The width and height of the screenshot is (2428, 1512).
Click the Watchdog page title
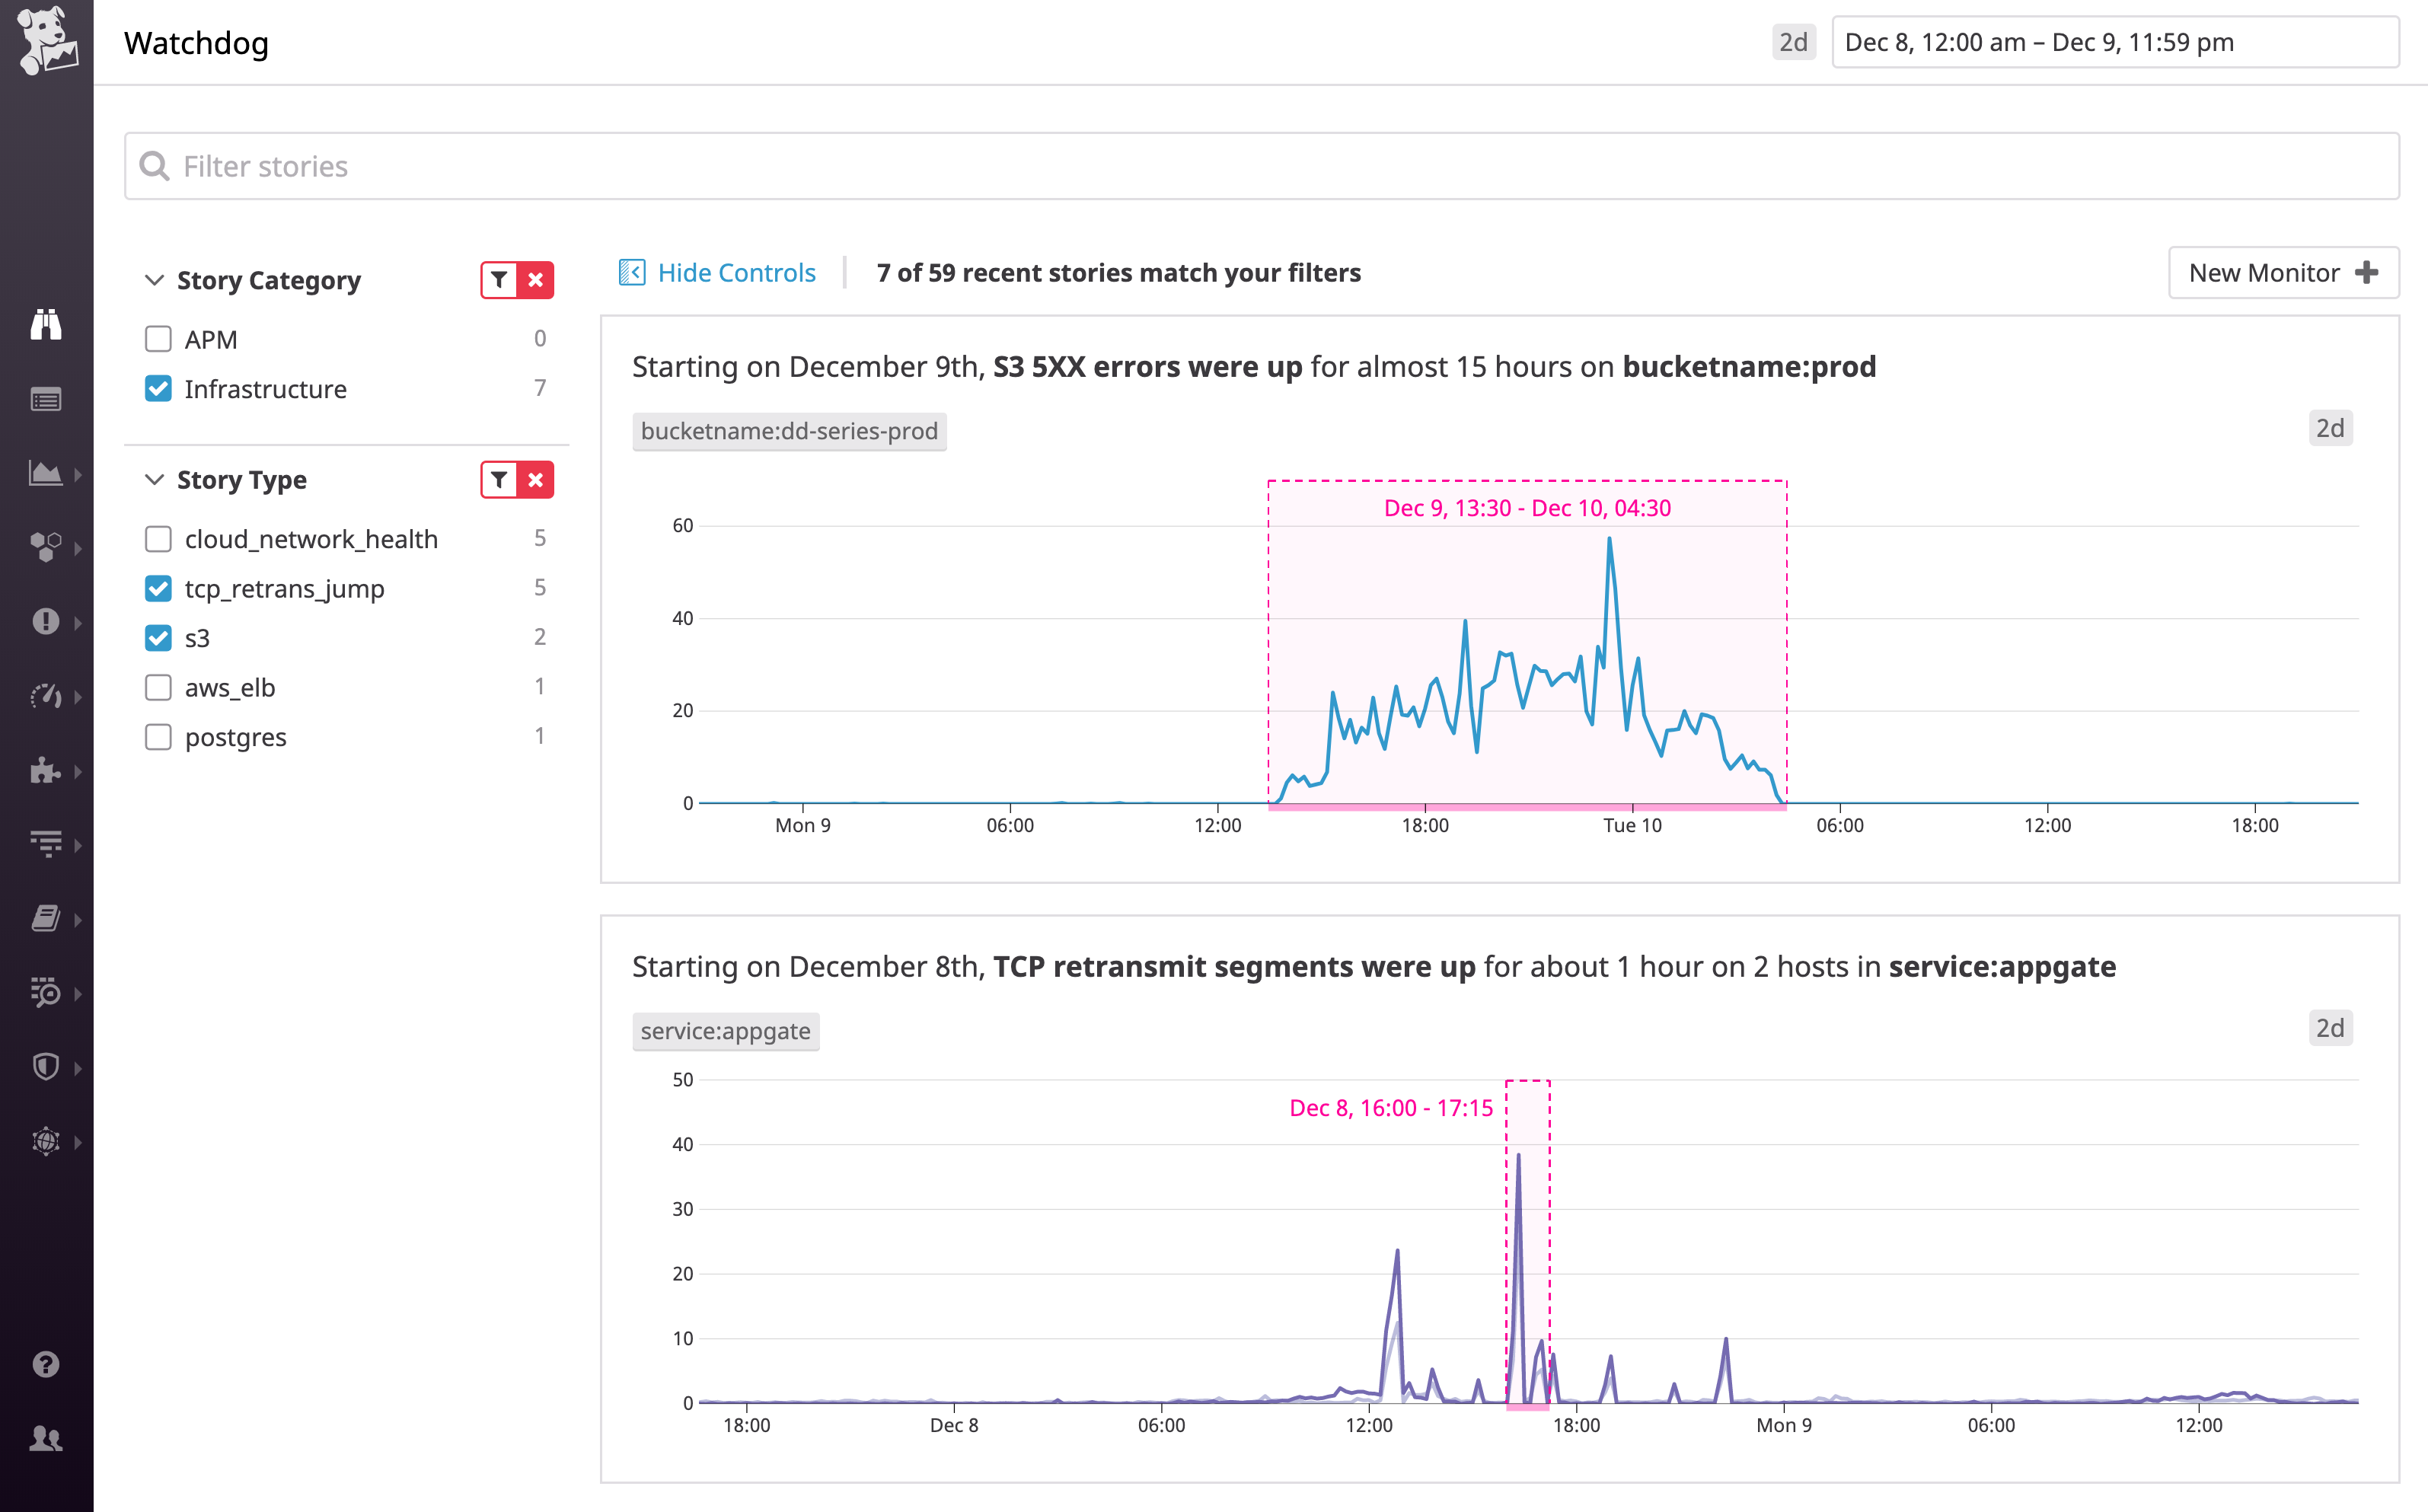[196, 43]
